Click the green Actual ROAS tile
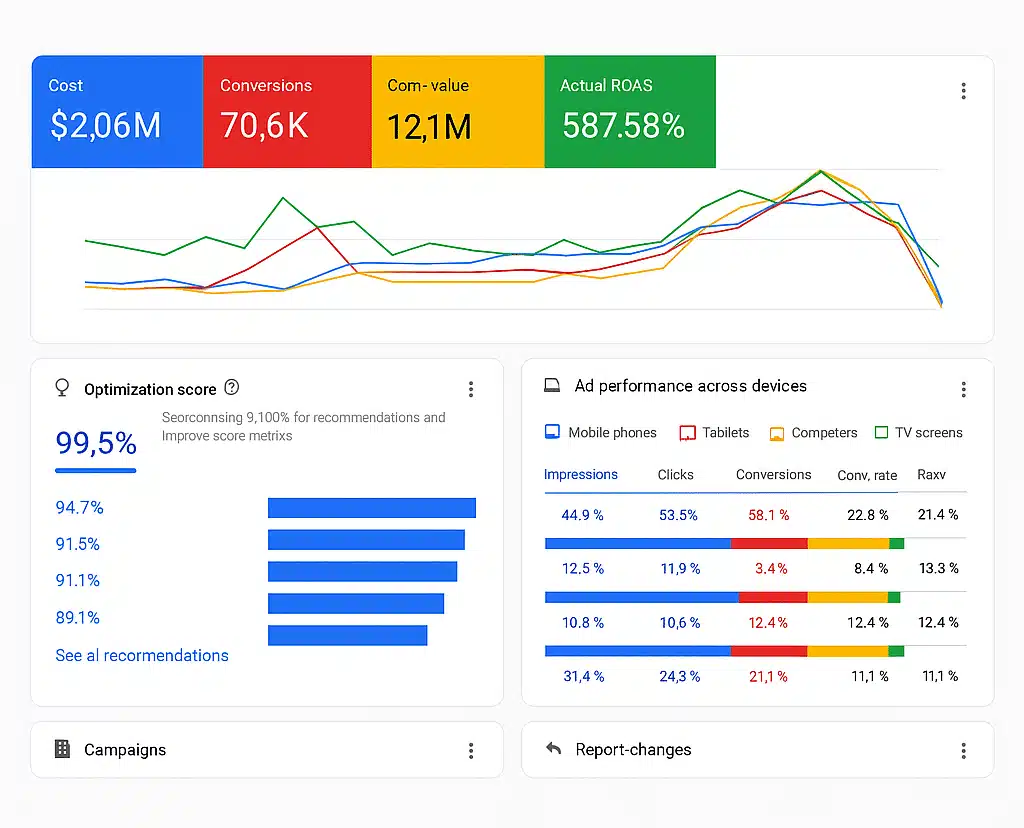Viewport: 1024px width, 828px height. [630, 111]
